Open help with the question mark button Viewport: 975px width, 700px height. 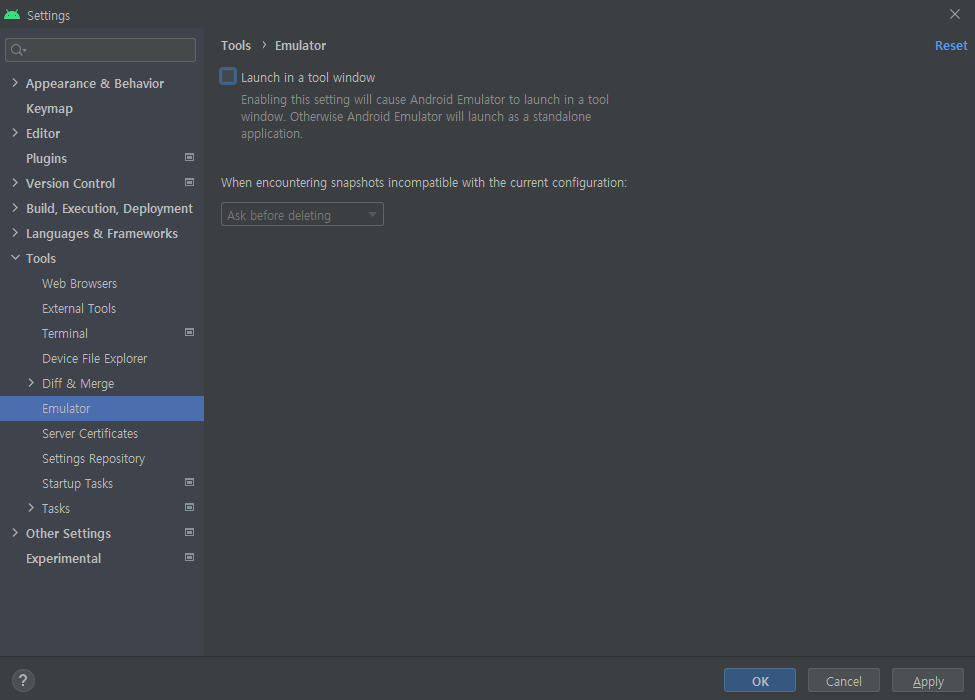point(23,680)
